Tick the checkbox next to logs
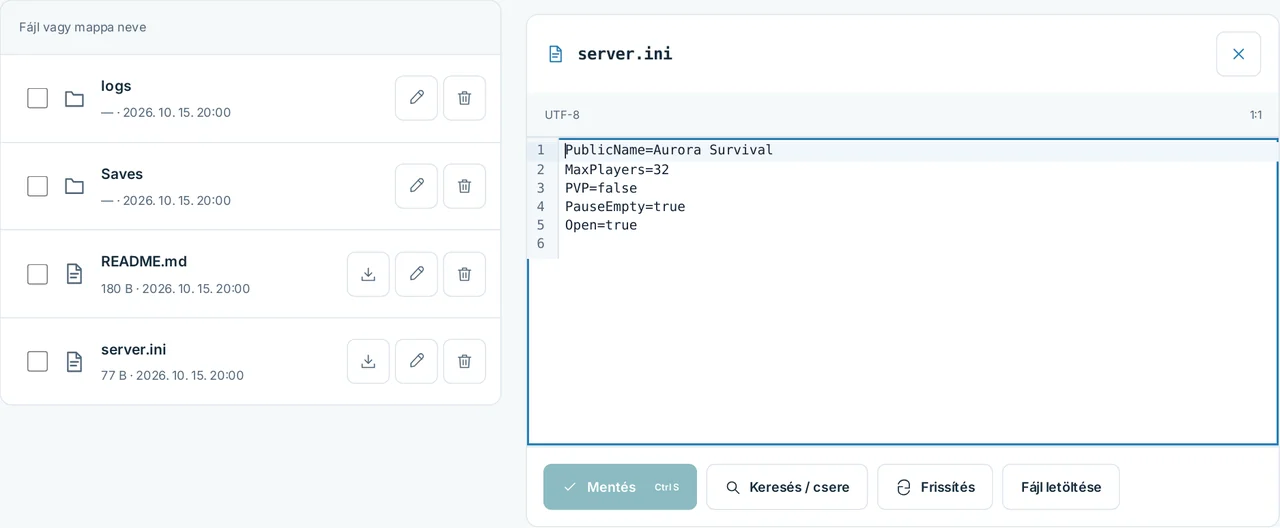Image resolution: width=1280 pixels, height=528 pixels. pos(37,98)
